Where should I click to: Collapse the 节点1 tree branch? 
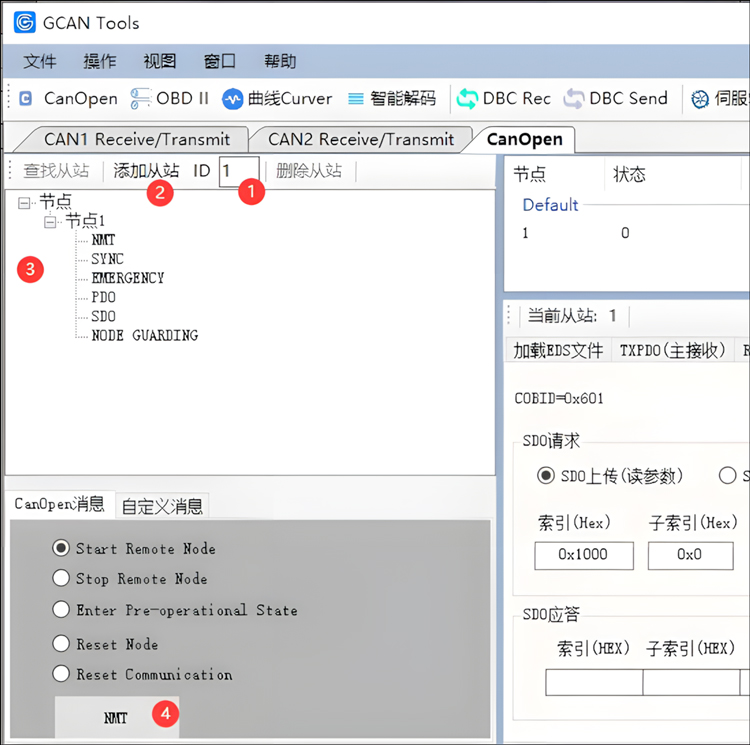(x=50, y=221)
